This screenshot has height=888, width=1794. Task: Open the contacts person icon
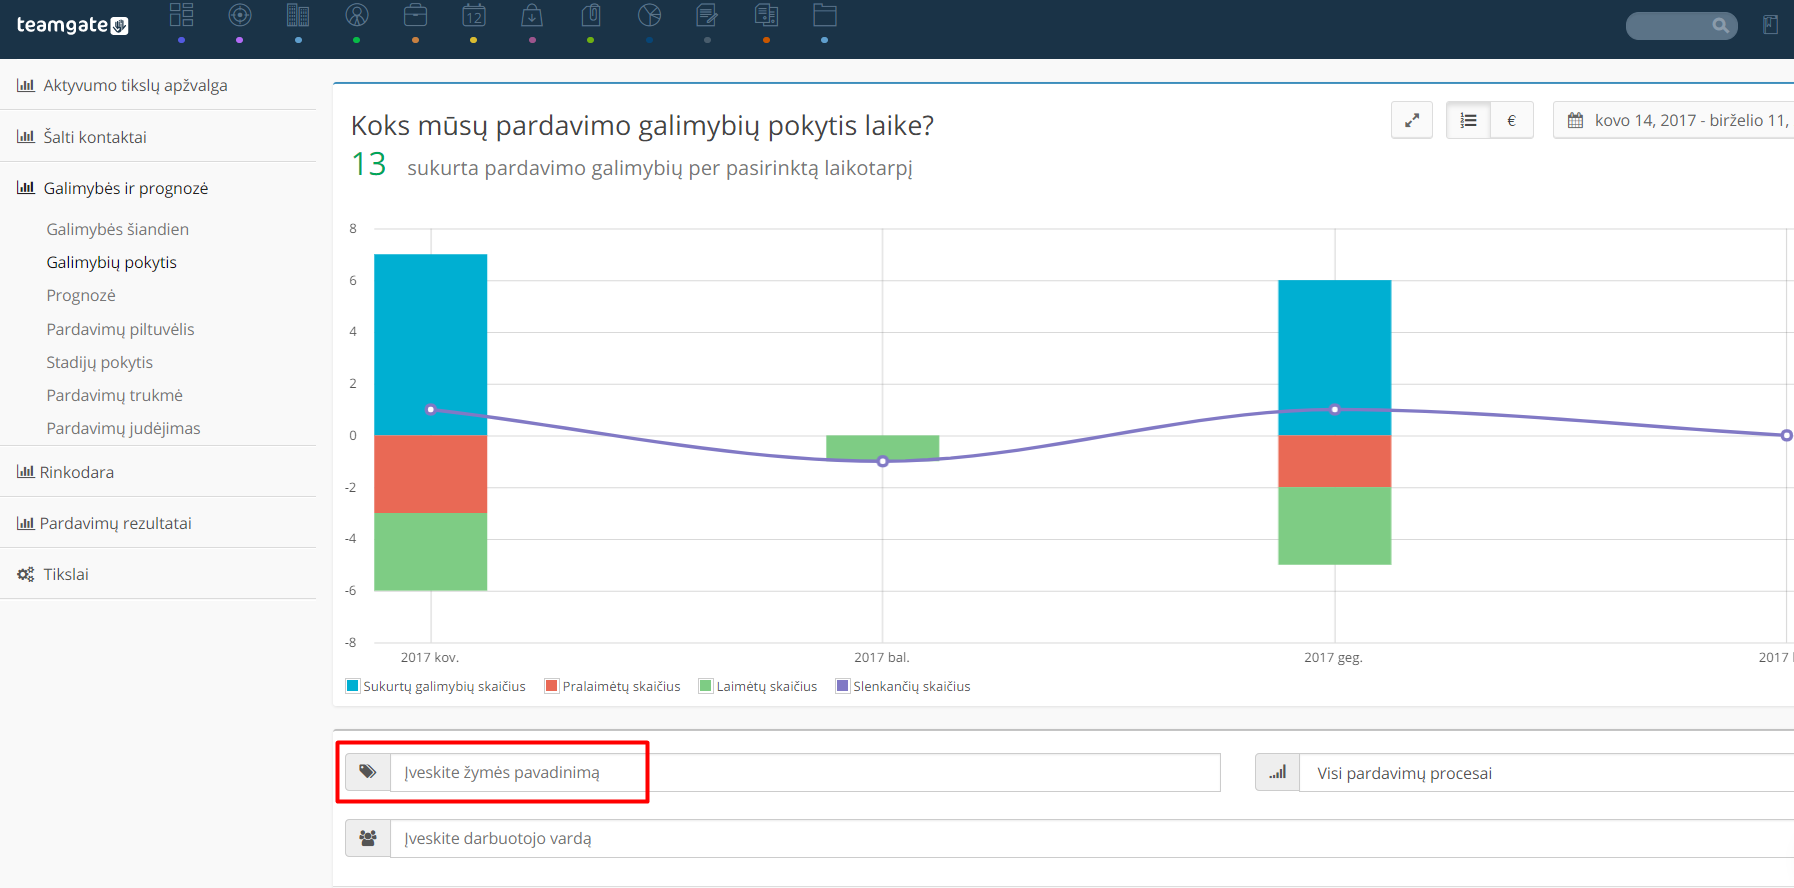tap(357, 15)
